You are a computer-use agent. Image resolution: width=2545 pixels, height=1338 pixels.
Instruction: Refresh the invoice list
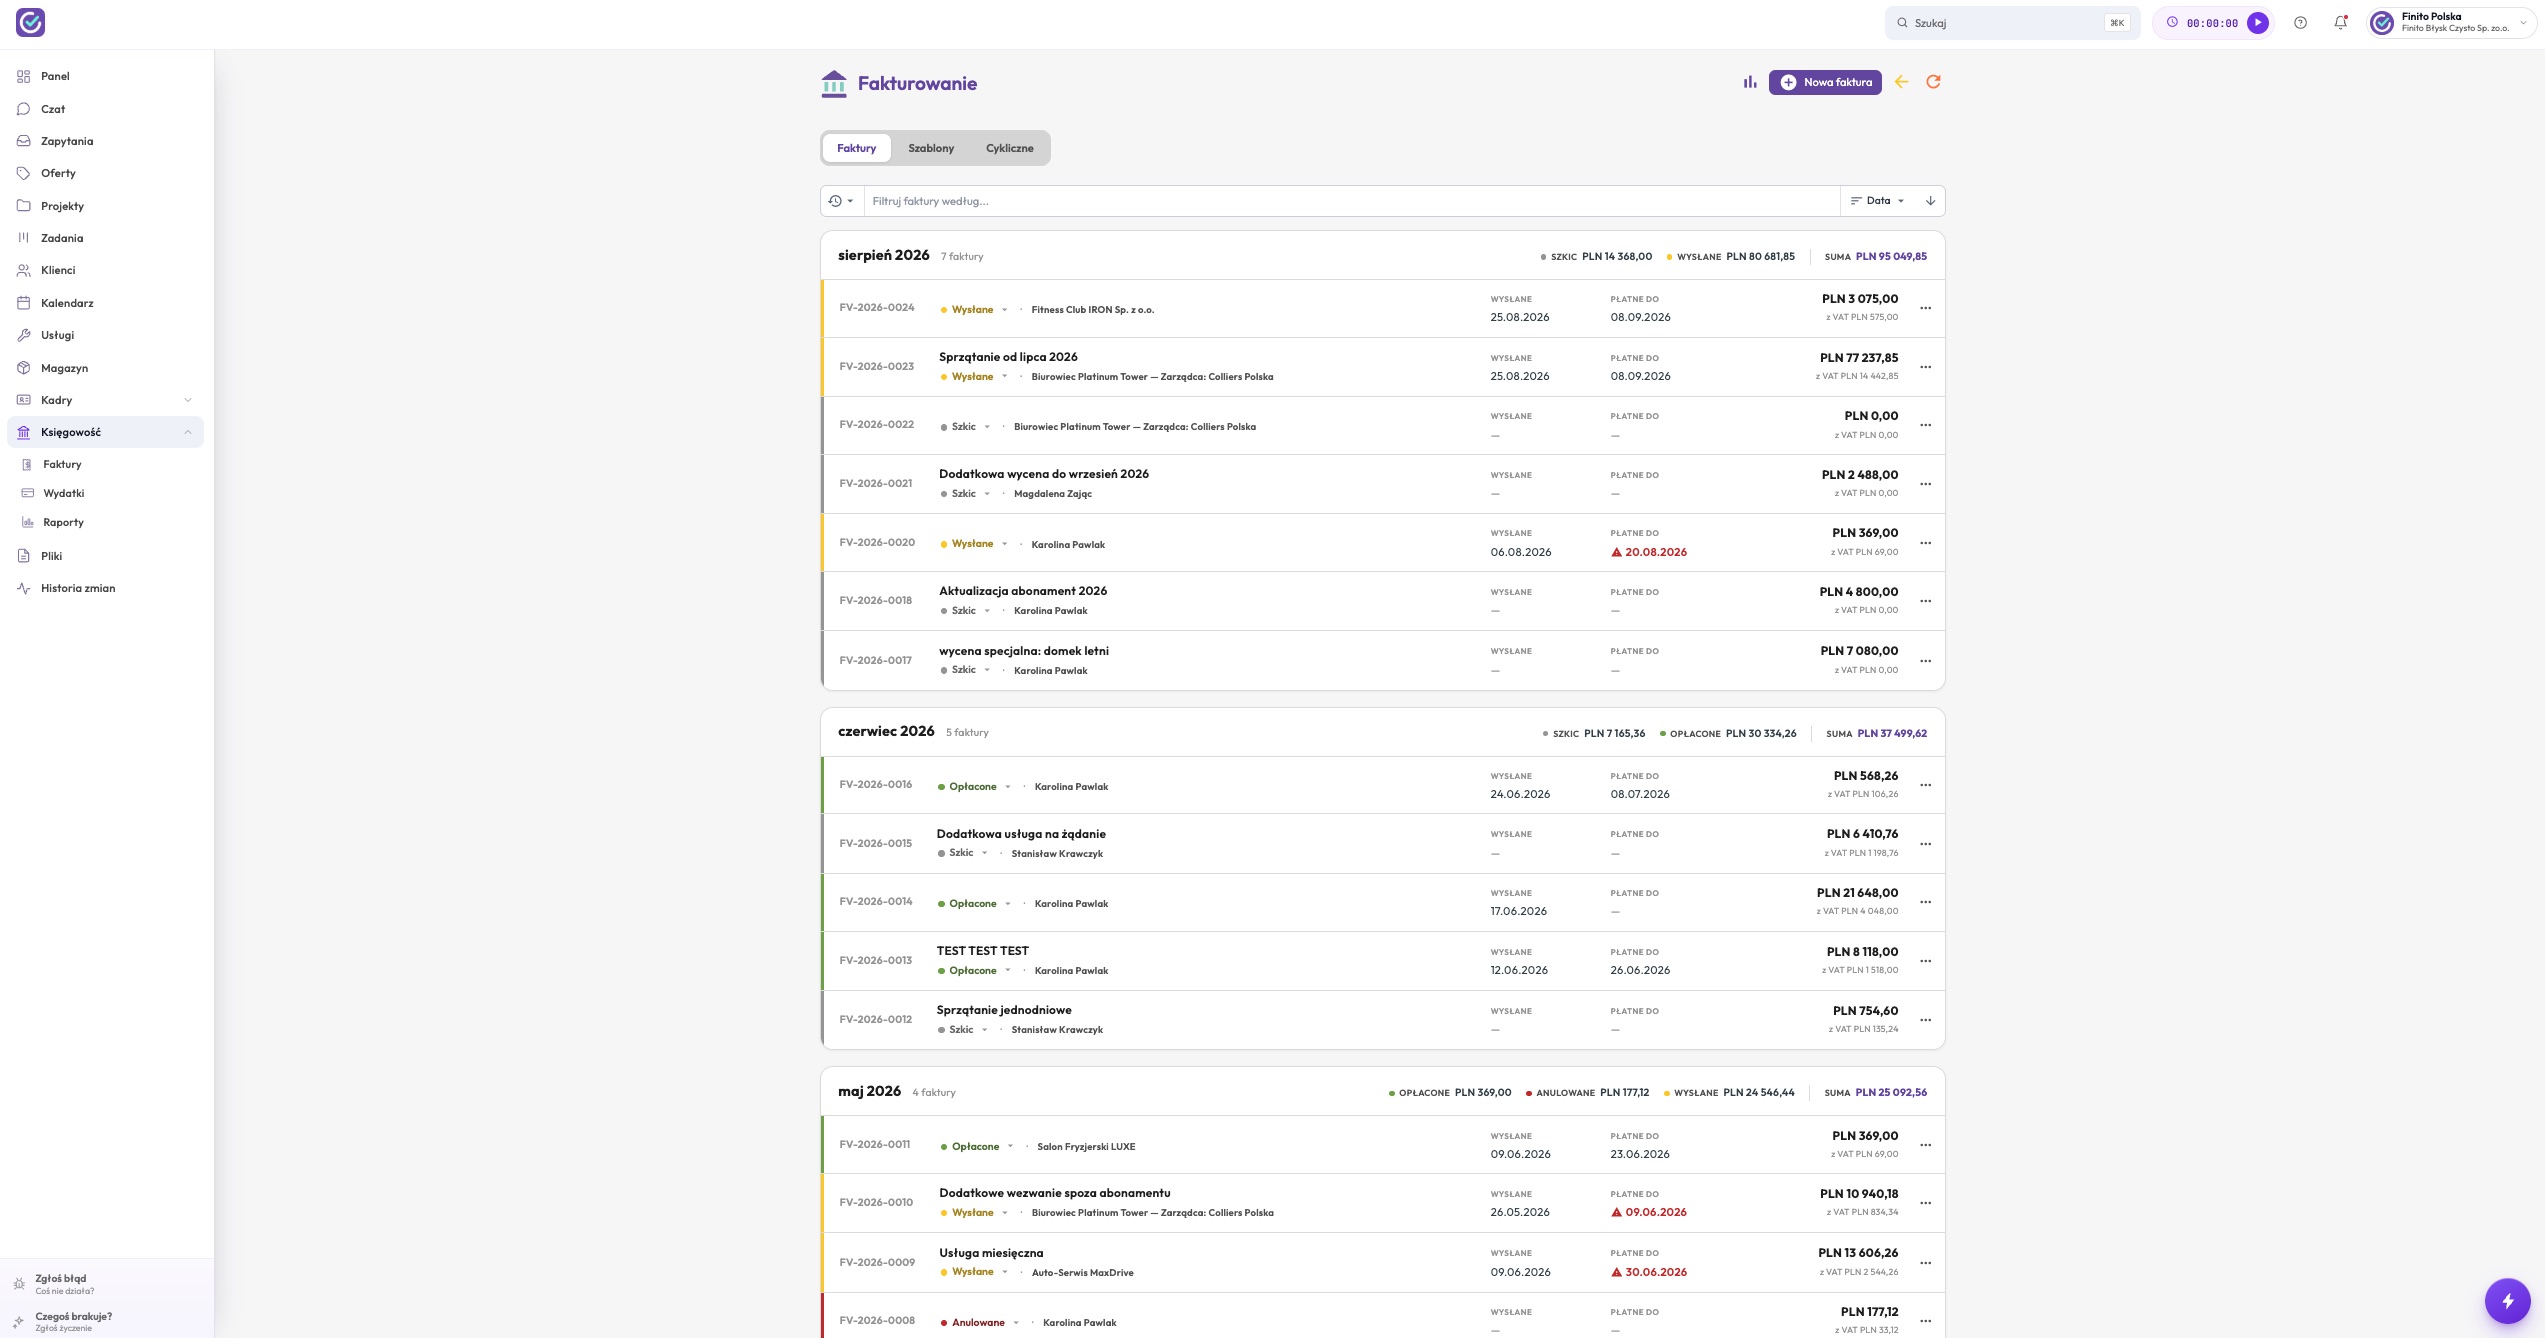click(1933, 82)
